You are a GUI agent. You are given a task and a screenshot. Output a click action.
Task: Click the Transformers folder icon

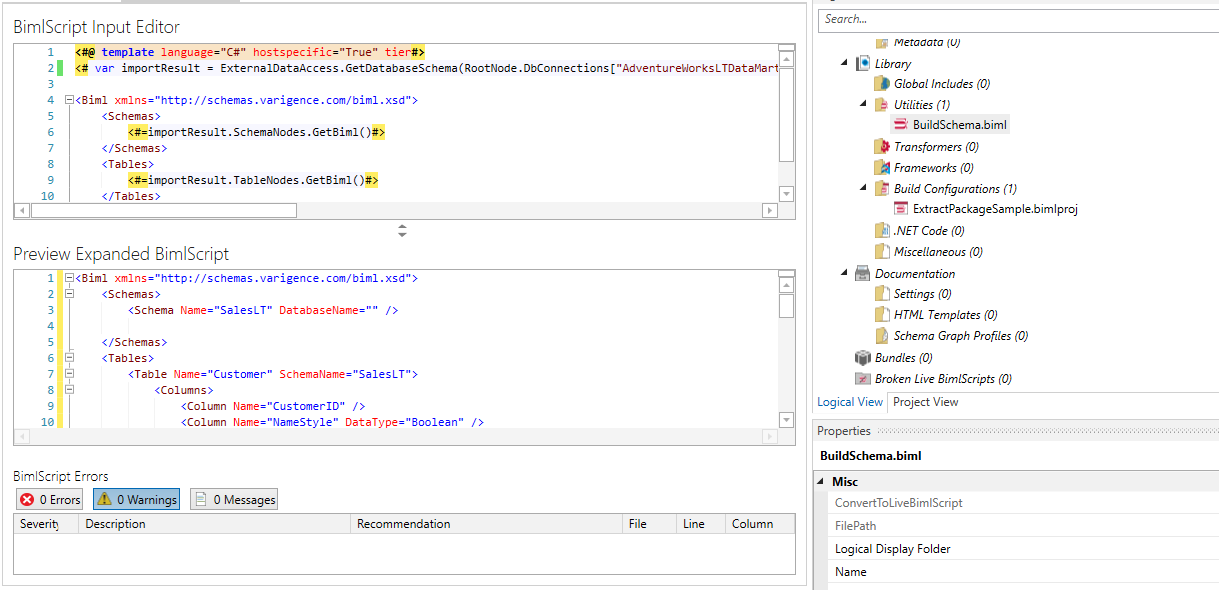[x=882, y=147]
